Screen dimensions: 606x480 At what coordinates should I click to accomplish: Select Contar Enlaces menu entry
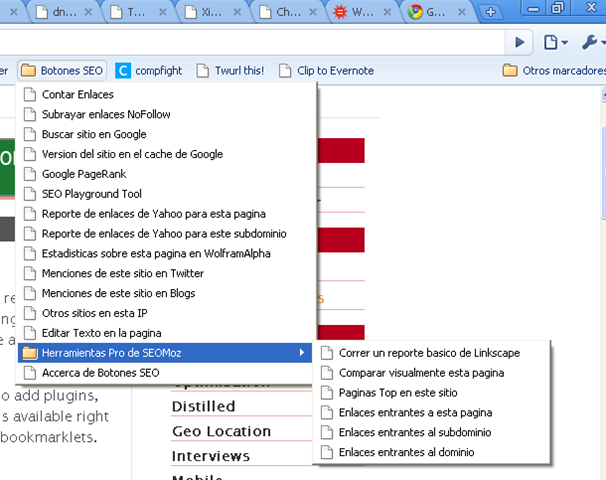coord(167,94)
